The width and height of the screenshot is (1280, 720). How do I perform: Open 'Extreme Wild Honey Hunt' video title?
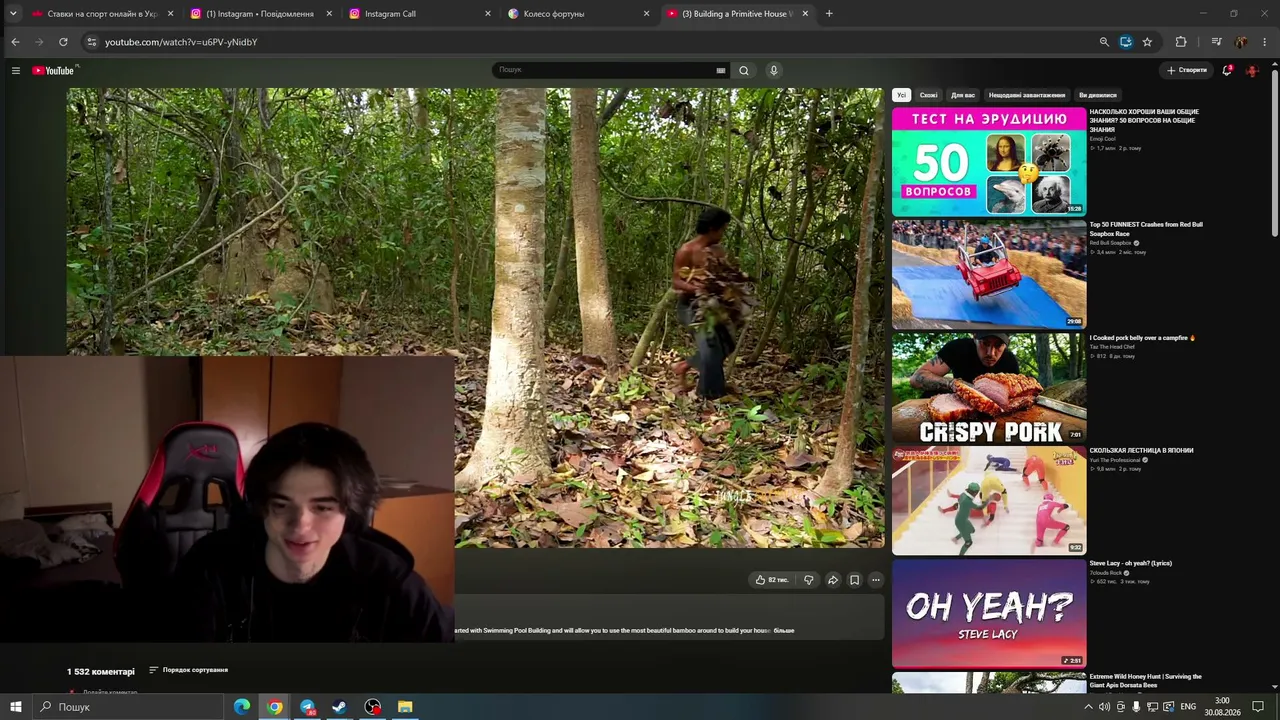point(1146,681)
